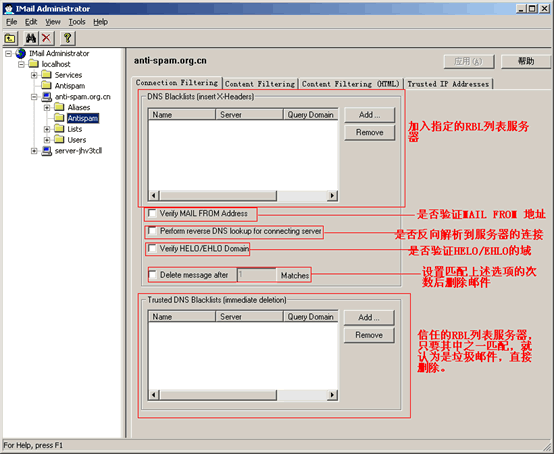
Task: Click the red X delete toolbar icon
Action: point(46,38)
